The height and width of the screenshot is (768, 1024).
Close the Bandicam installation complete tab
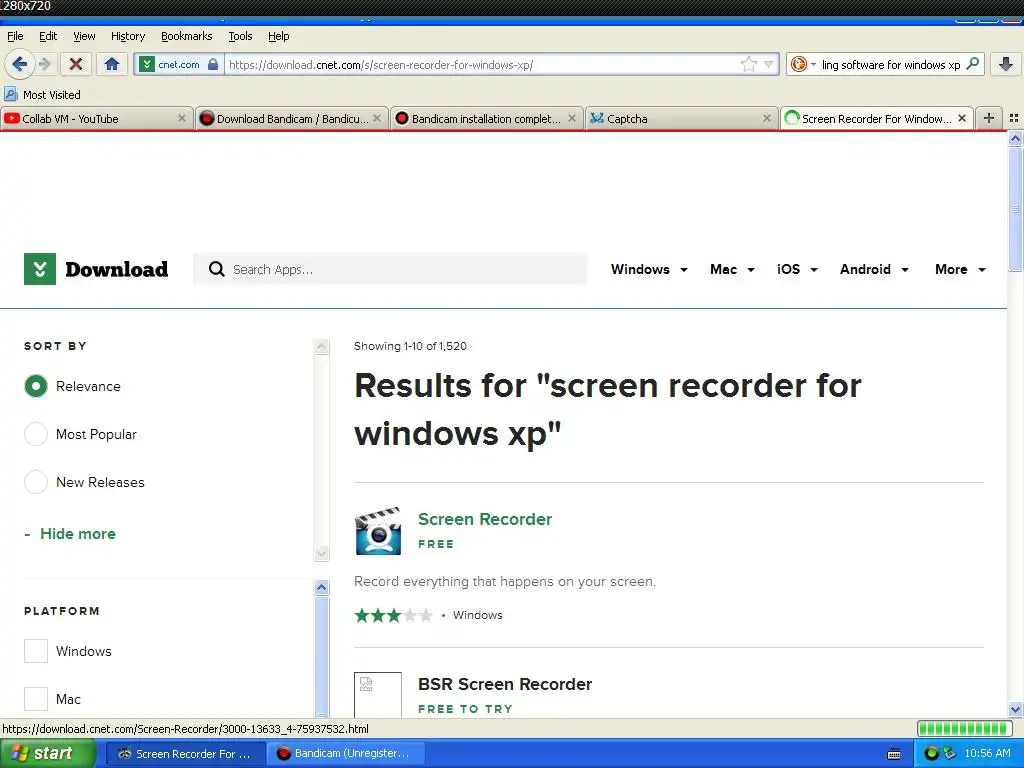(571, 118)
